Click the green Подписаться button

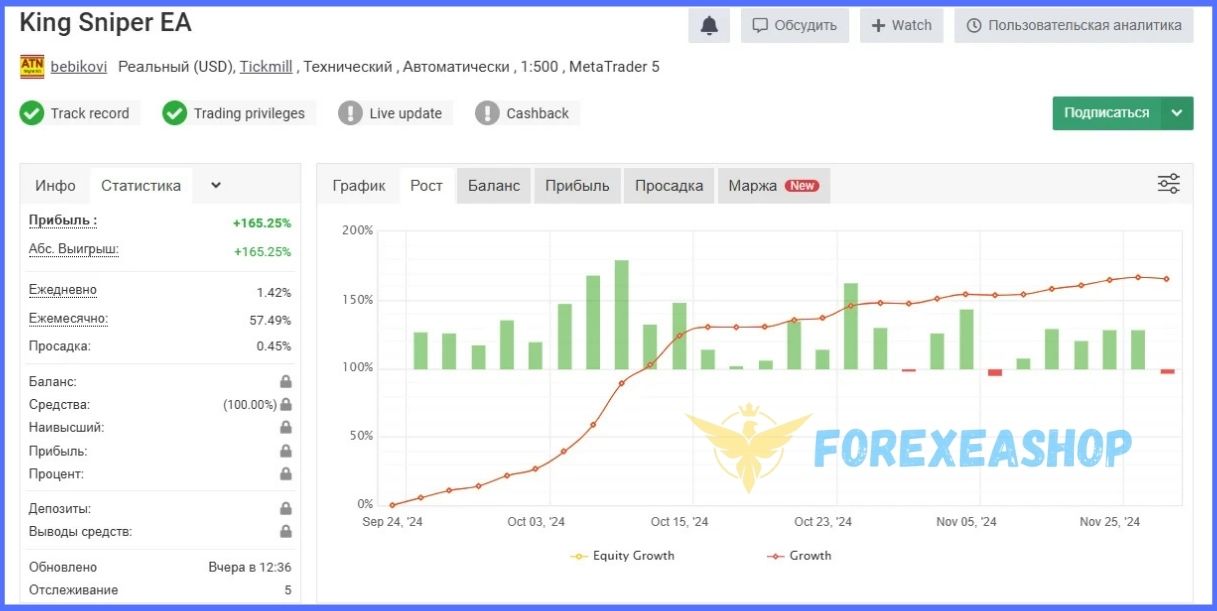(x=1107, y=113)
